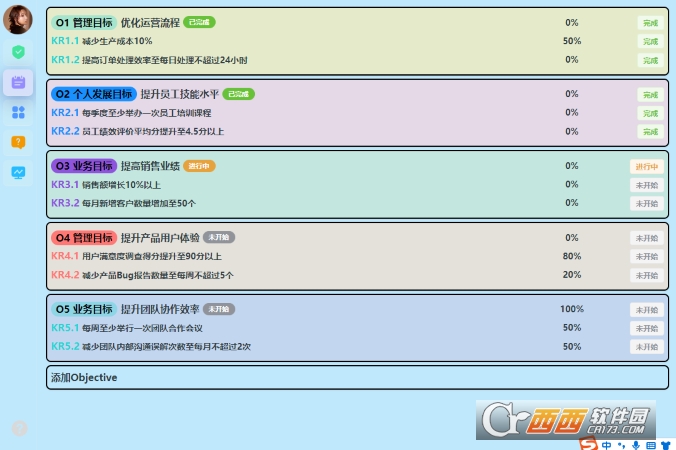Click KR4.2 减少产品Bug报告 text
Image resolution: width=676 pixels, height=450 pixels.
click(x=158, y=275)
